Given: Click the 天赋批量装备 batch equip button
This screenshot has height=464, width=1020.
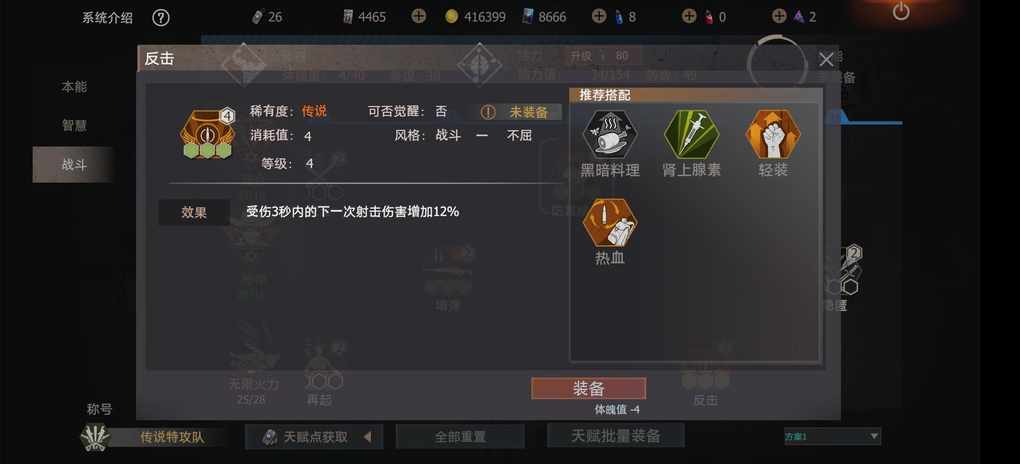Looking at the screenshot, I should click(x=615, y=435).
